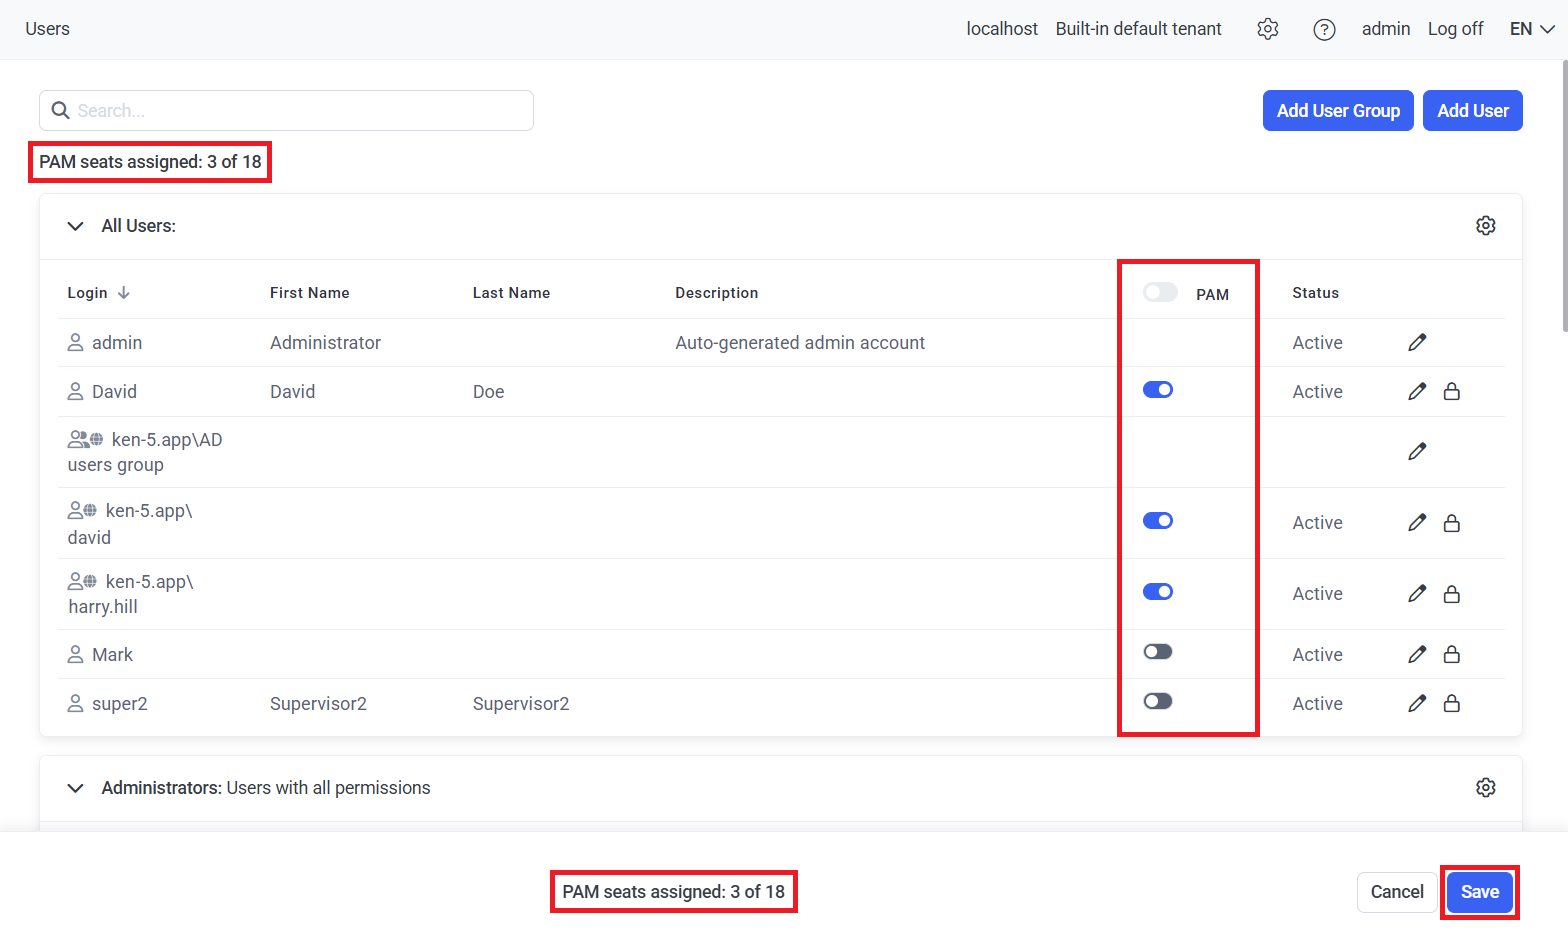Open the EN language dropdown

[1531, 29]
